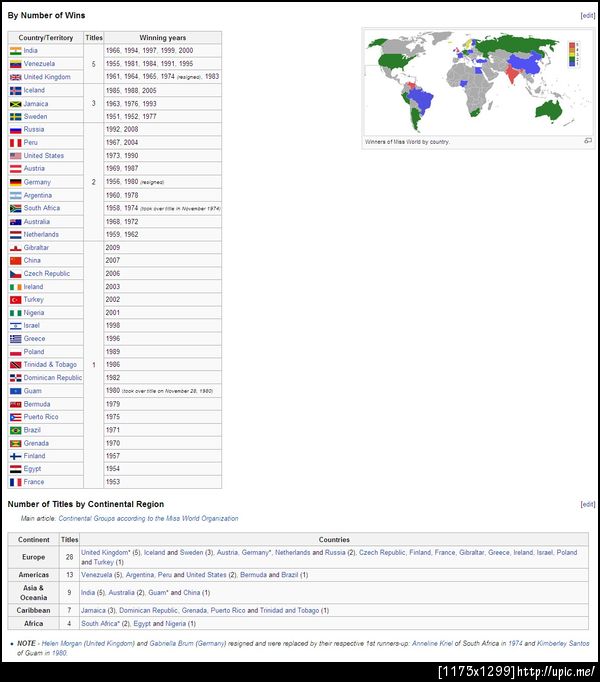Viewport: 600px width, 682px height.
Task: Click the France flag icon
Action: pyautogui.click(x=16, y=482)
